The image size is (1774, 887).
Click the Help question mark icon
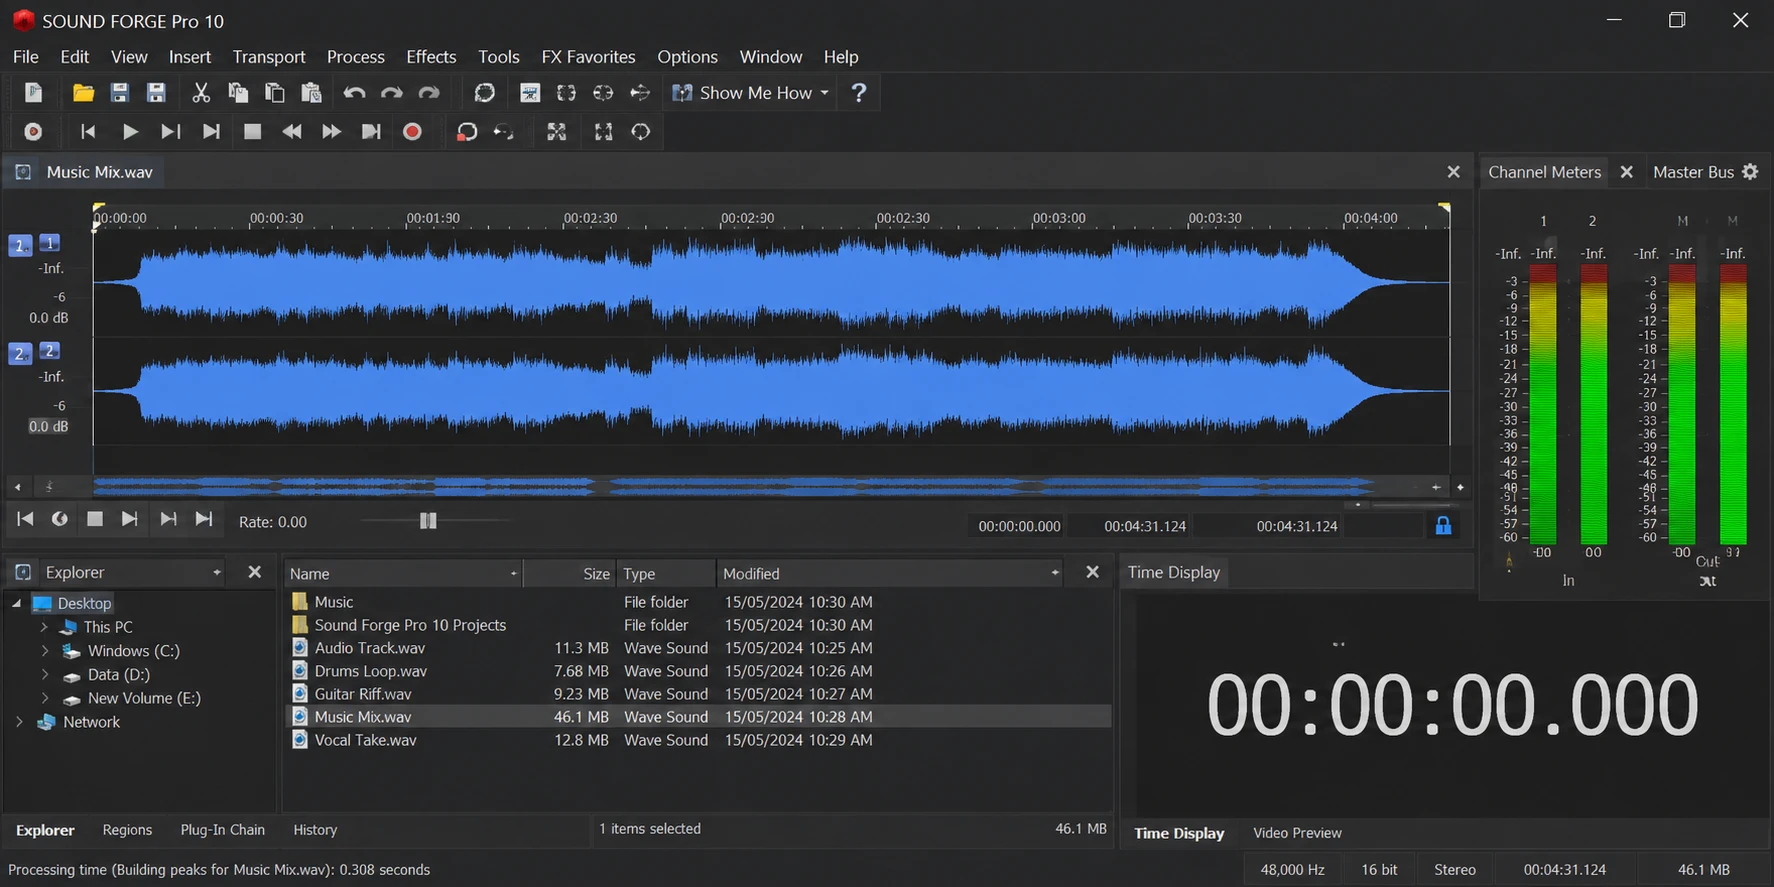point(858,93)
